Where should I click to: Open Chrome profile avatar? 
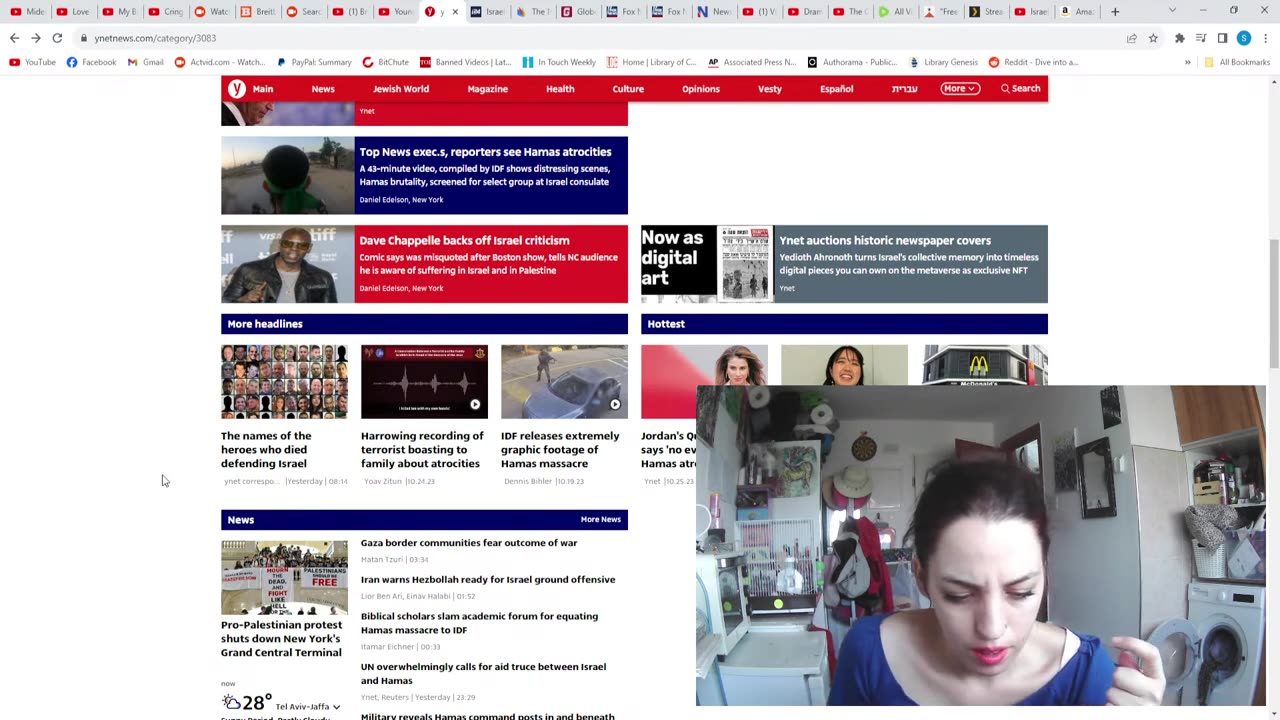(x=1243, y=38)
